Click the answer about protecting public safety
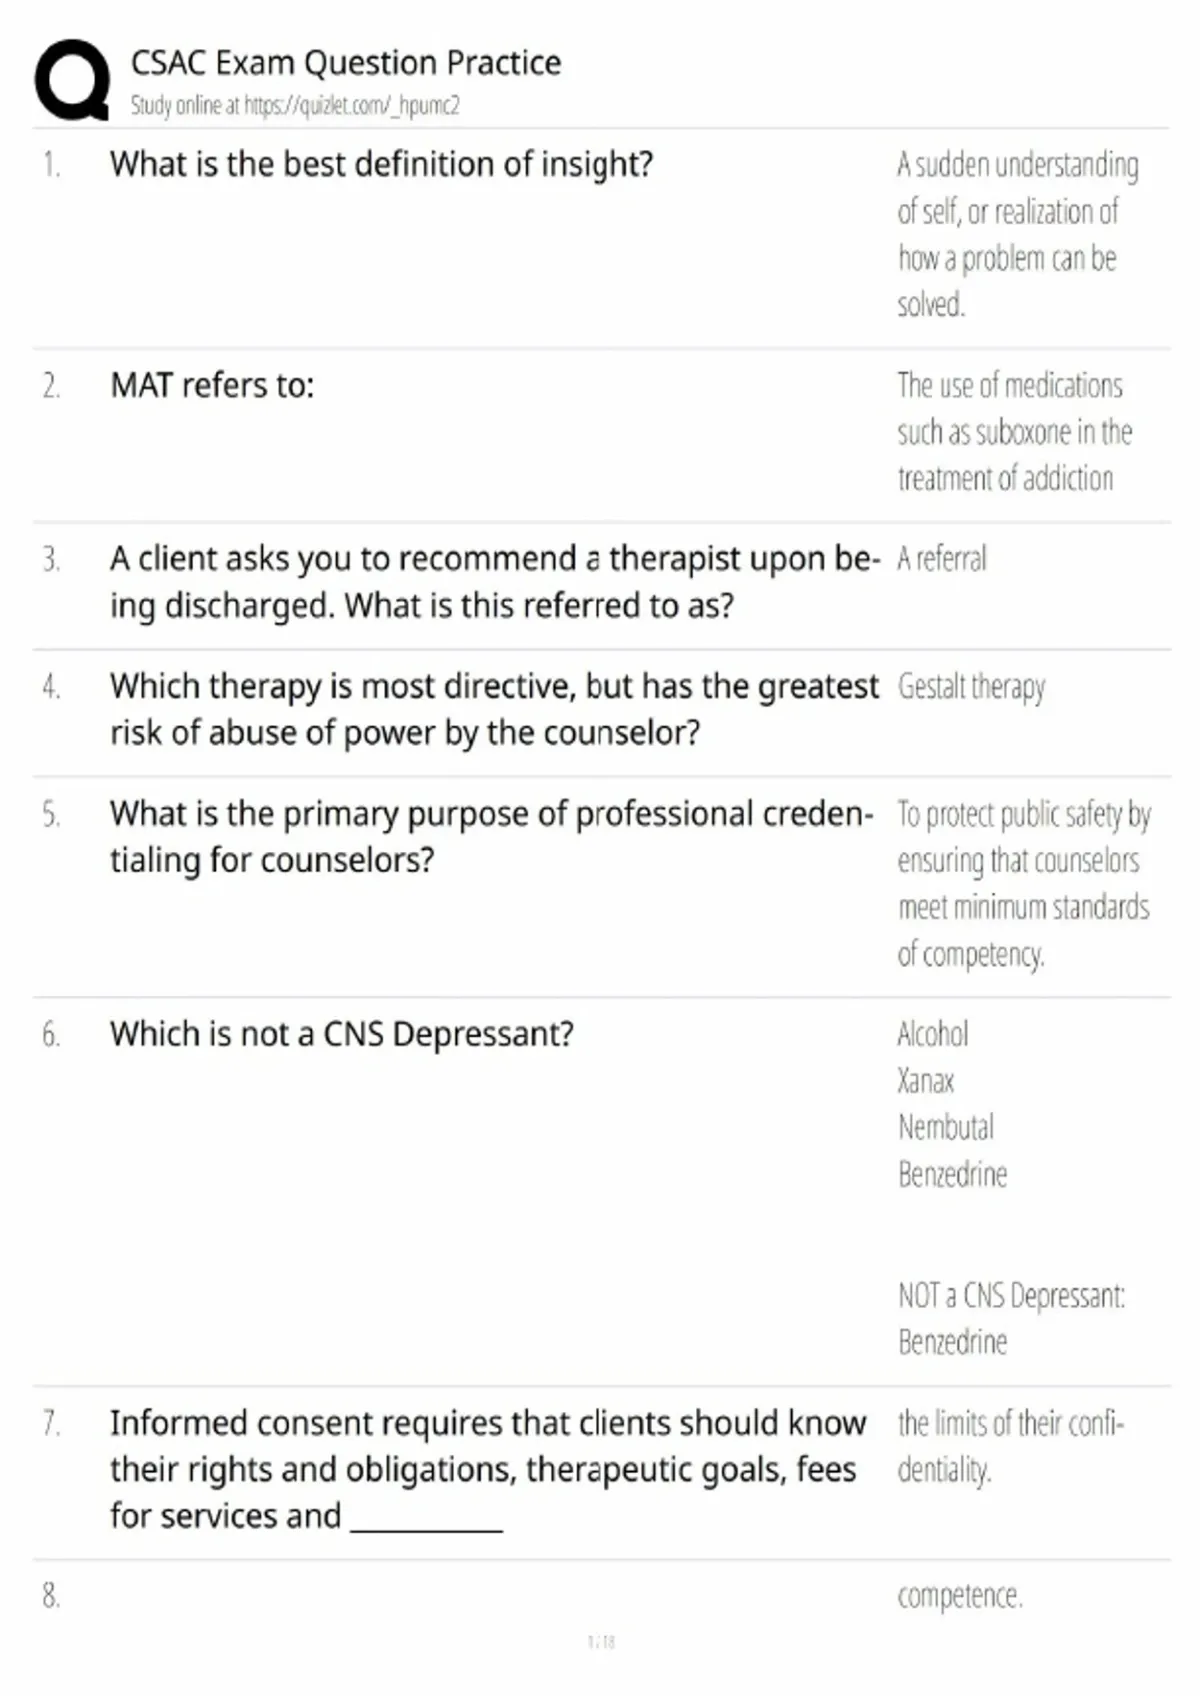Screen dimensions: 1200x1700 [1023, 884]
